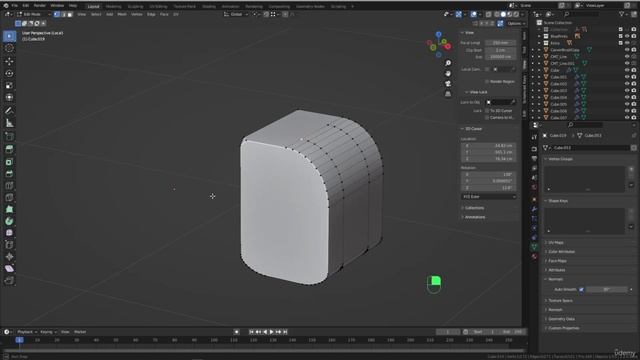Select the Smooth tool
Screen dimensions: 640x360
pyautogui.click(x=9, y=233)
